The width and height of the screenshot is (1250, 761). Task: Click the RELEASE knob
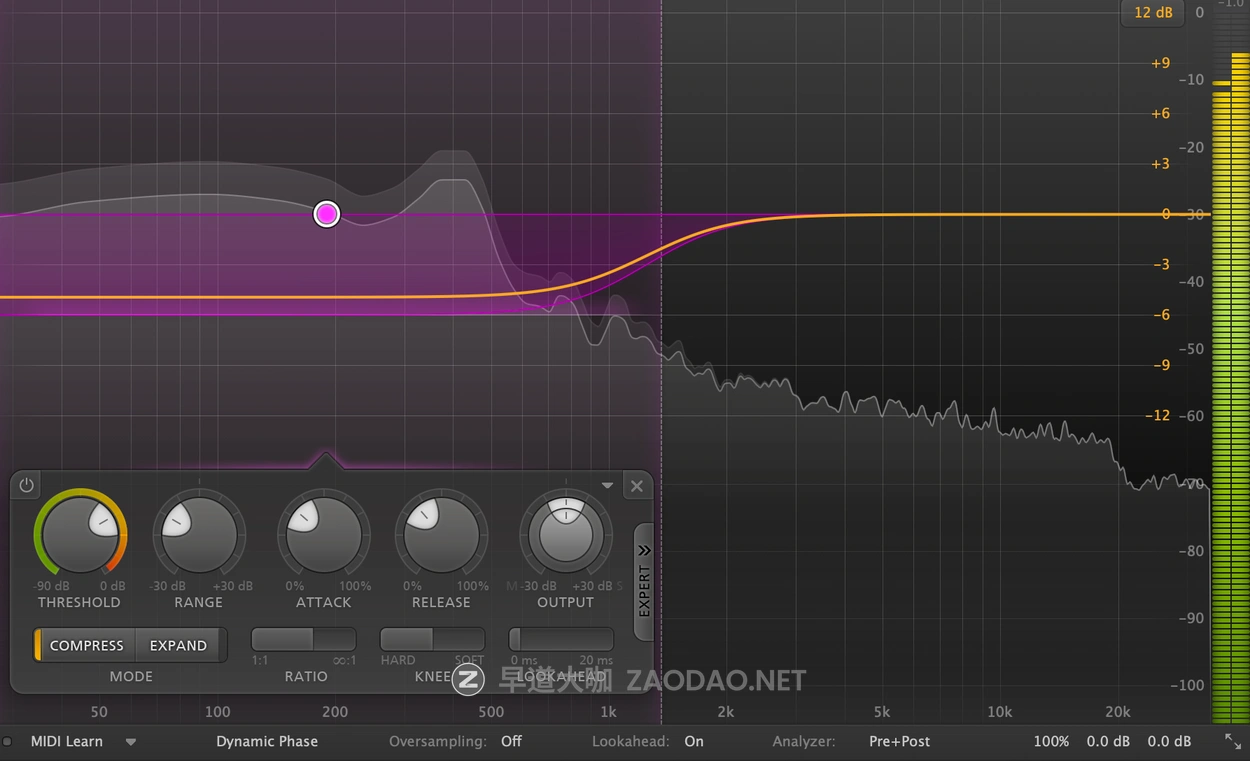pos(441,535)
